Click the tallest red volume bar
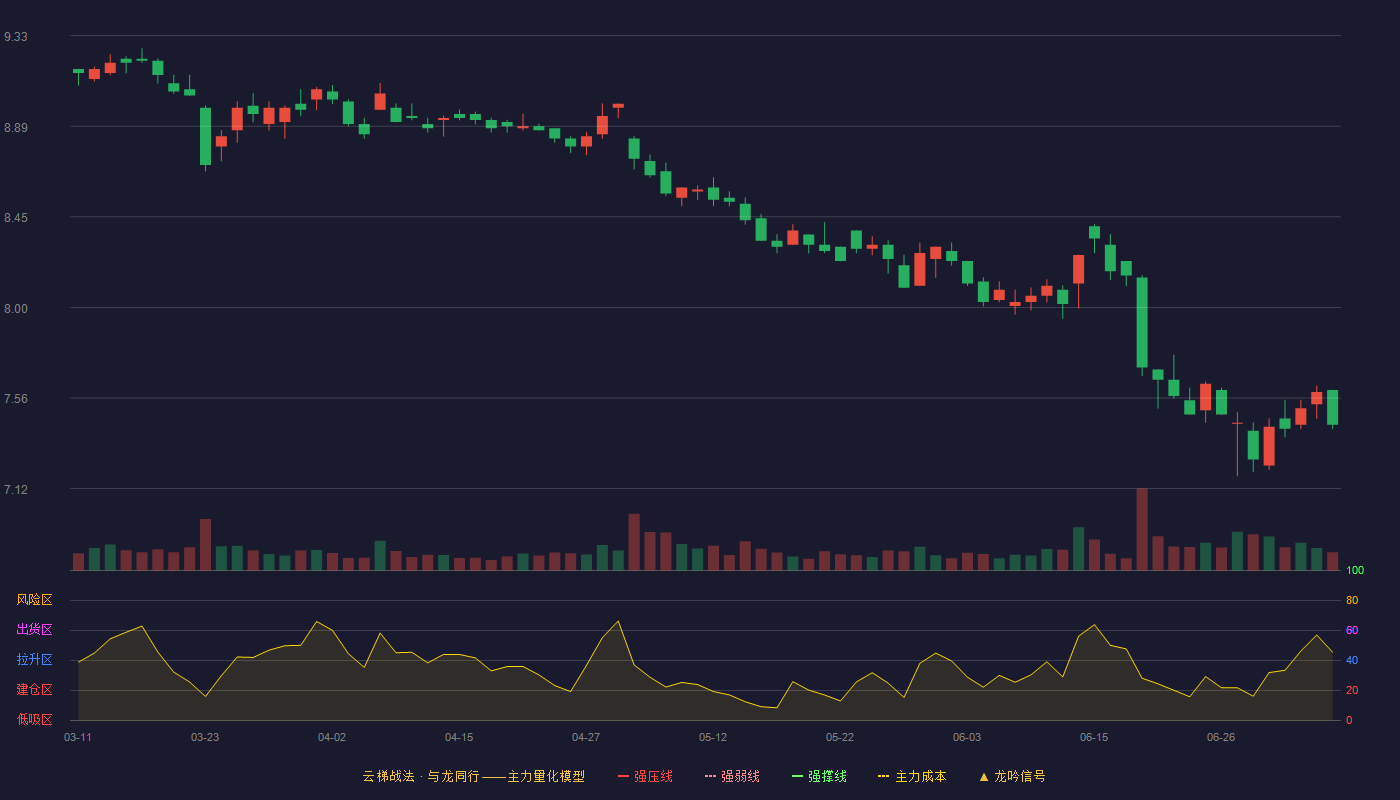This screenshot has width=1400, height=800. 1142,529
